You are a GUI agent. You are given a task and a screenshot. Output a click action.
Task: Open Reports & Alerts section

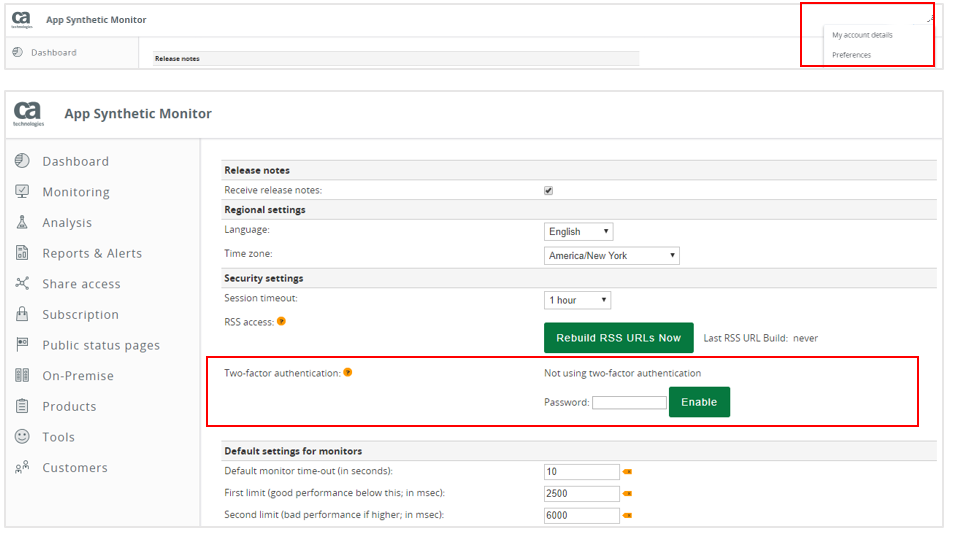click(x=92, y=253)
